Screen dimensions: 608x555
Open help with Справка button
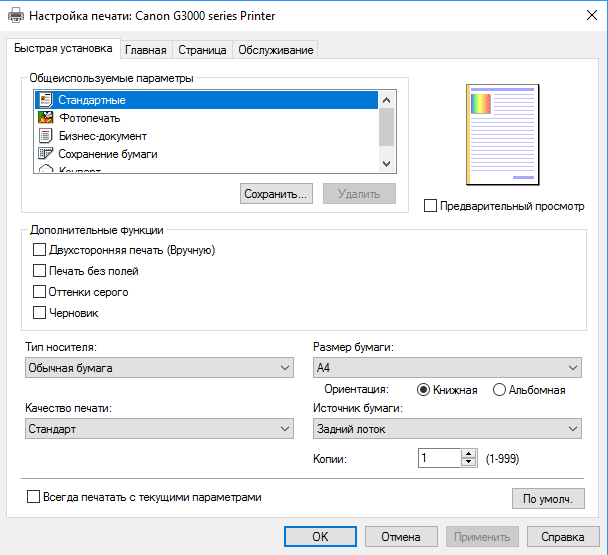563,537
